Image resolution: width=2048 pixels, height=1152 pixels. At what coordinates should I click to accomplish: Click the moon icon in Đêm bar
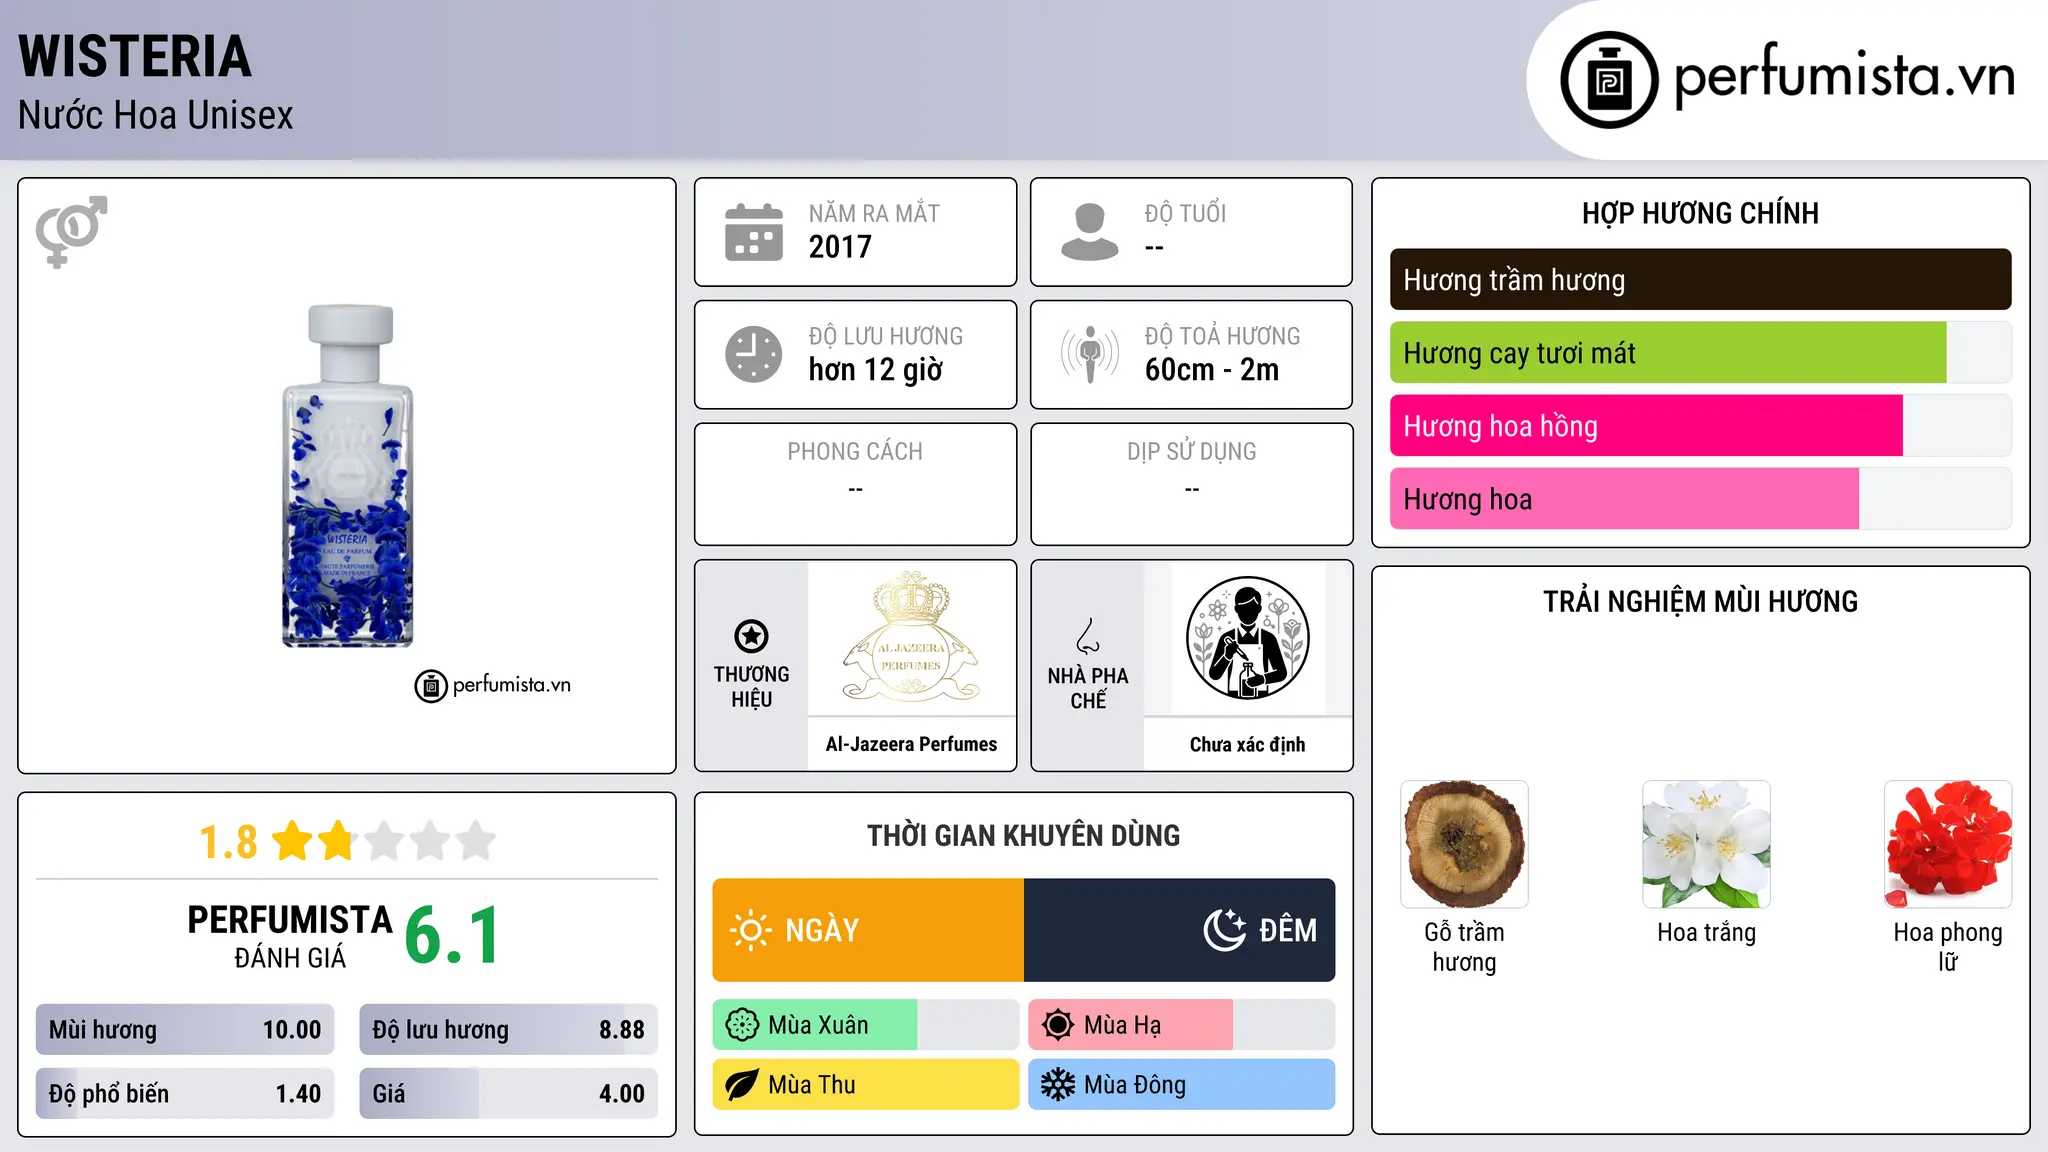pyautogui.click(x=1225, y=930)
